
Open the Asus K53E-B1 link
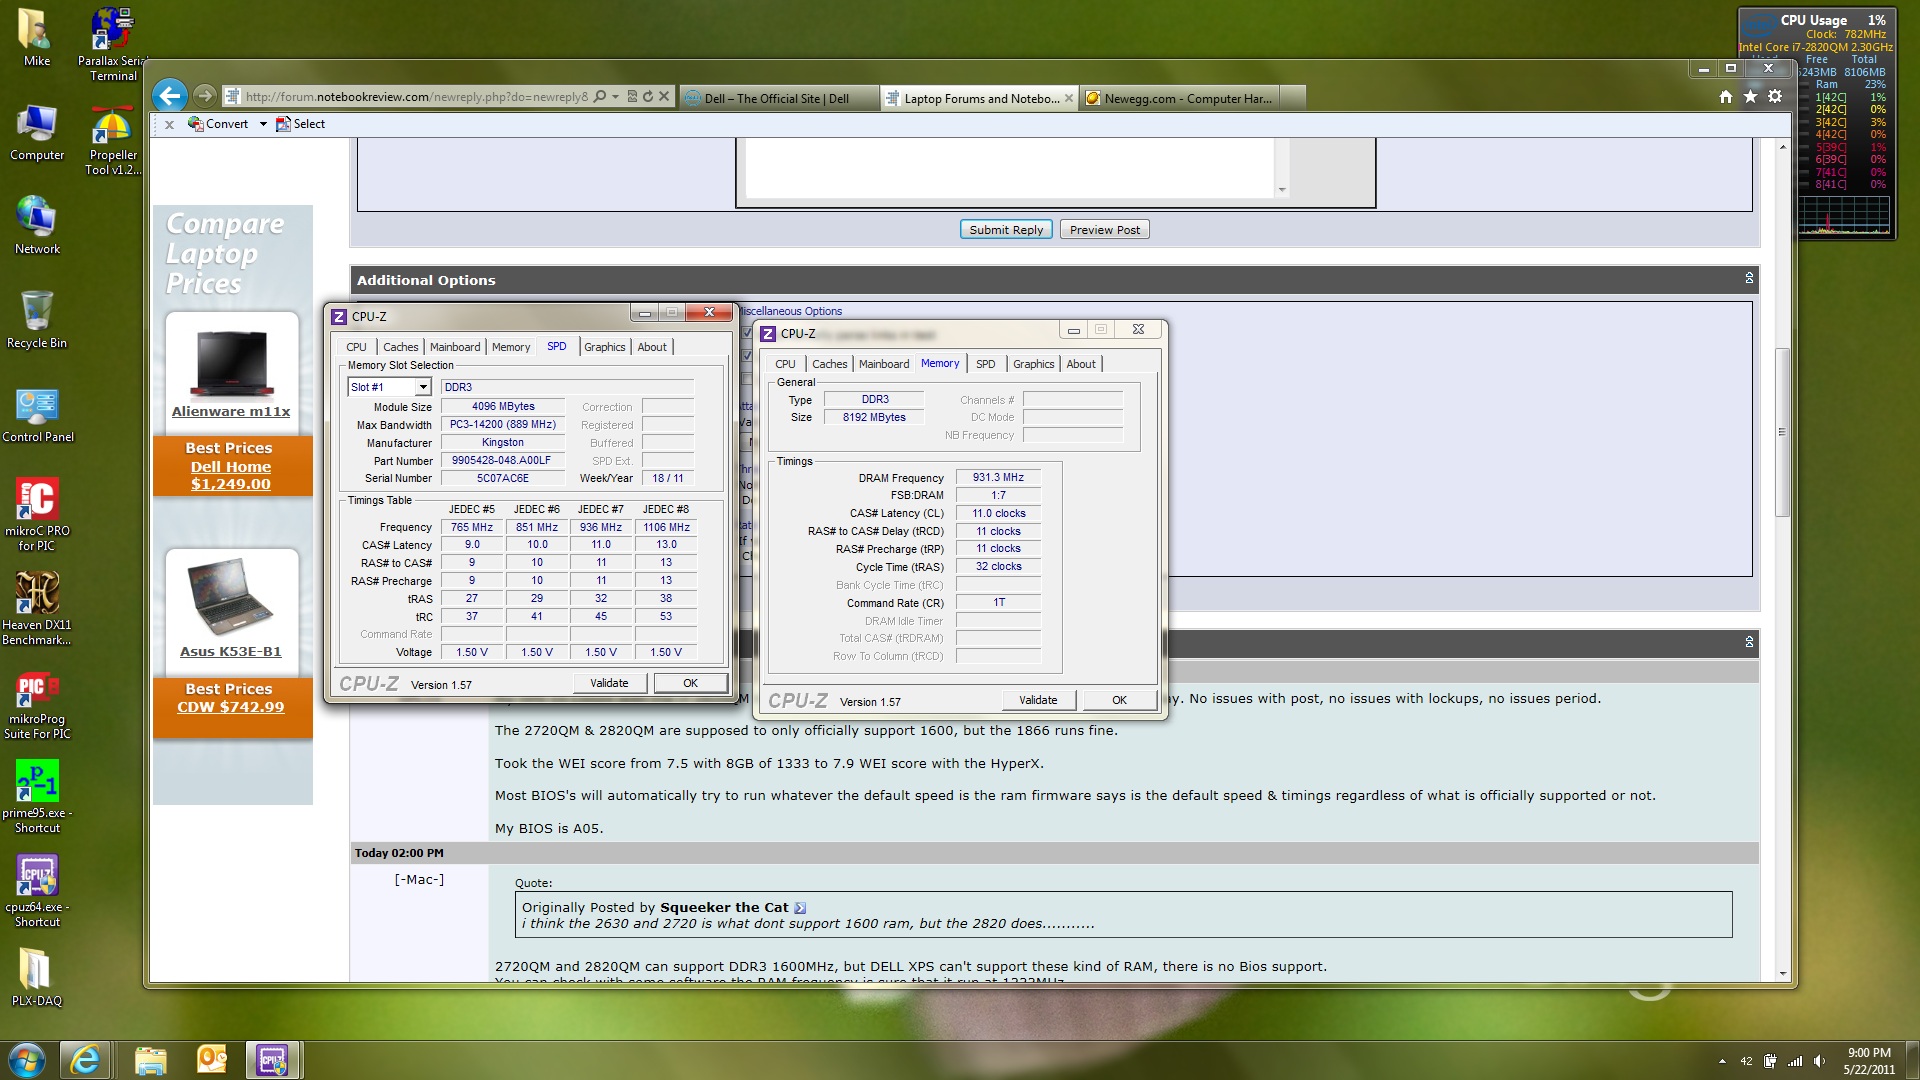[x=231, y=651]
